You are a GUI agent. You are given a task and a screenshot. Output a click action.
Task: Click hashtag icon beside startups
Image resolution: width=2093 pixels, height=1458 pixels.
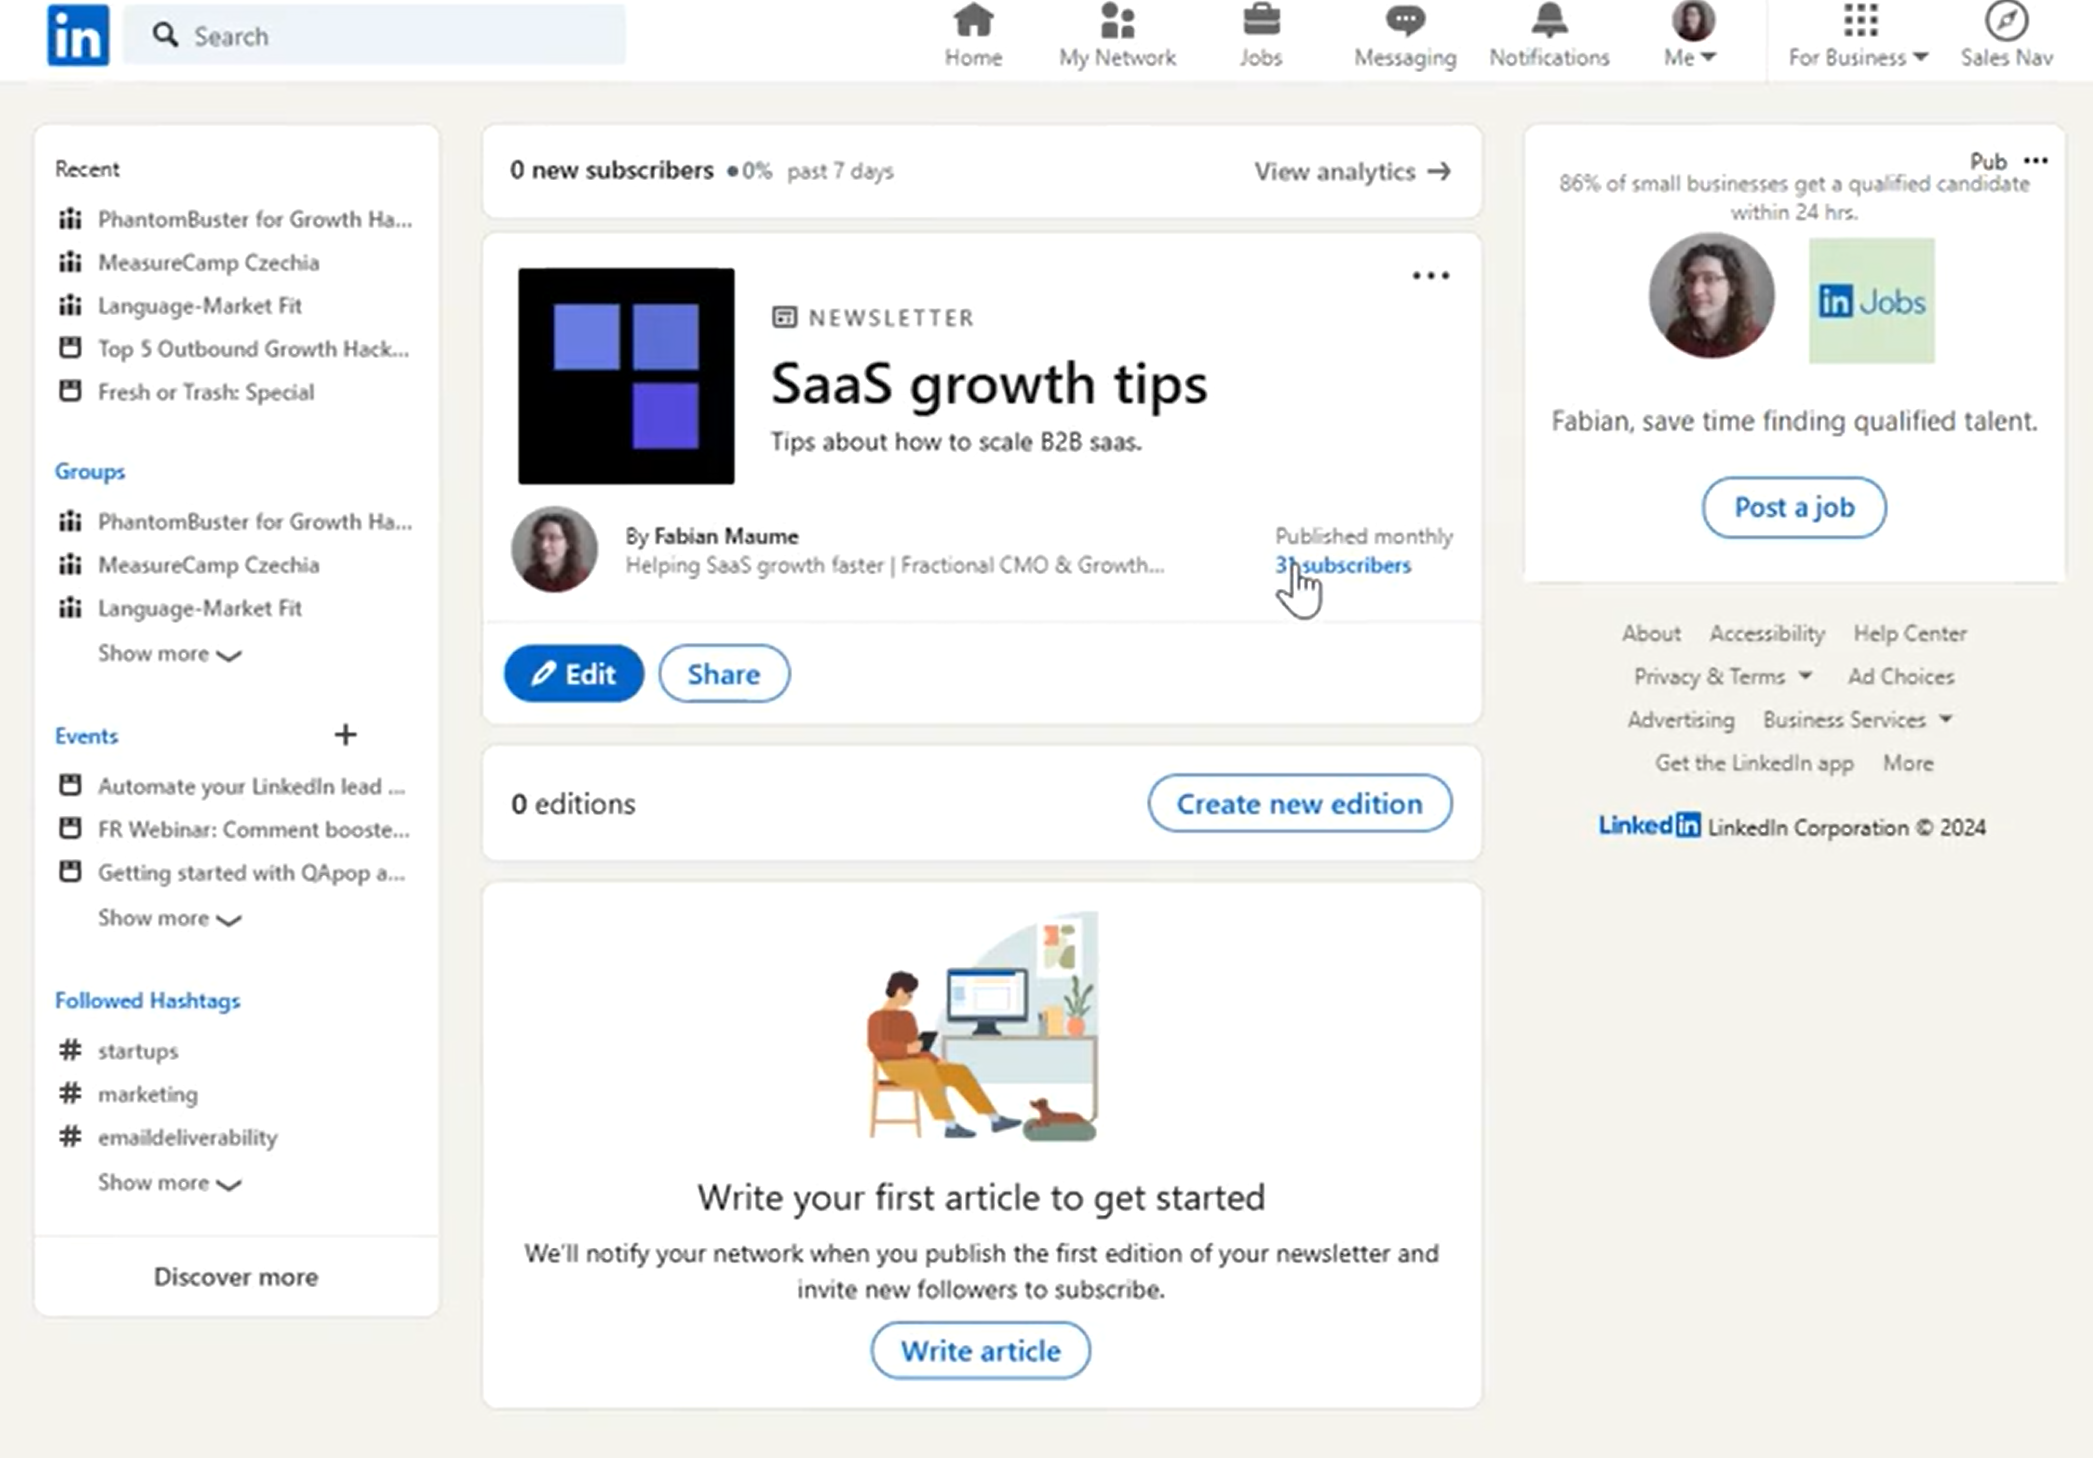(70, 1050)
